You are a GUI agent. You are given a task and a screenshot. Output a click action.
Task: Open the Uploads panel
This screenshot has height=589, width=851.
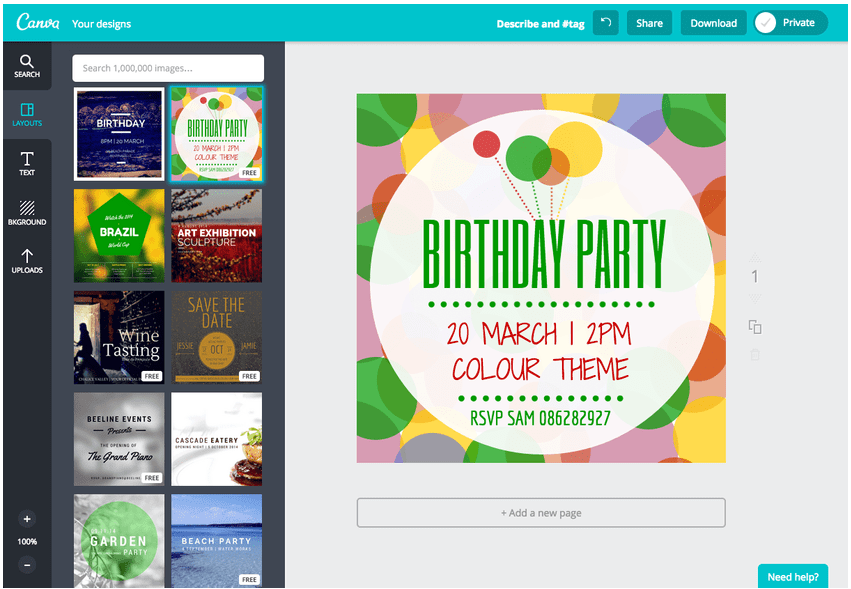27,261
